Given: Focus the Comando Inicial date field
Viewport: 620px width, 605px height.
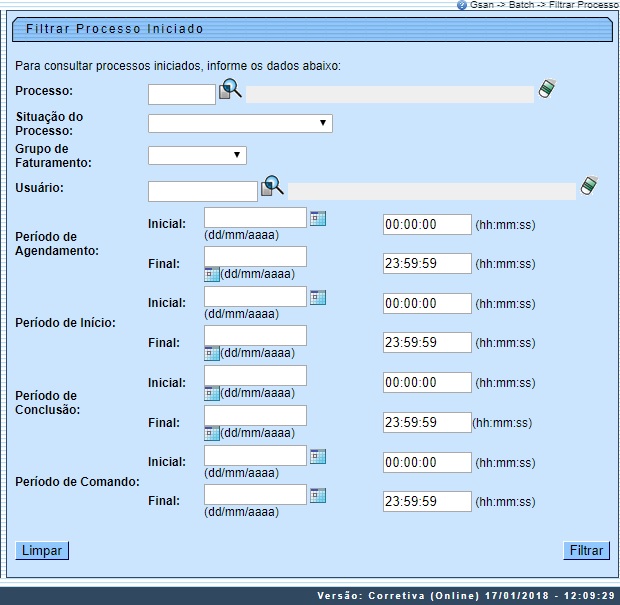Looking at the screenshot, I should (255, 455).
